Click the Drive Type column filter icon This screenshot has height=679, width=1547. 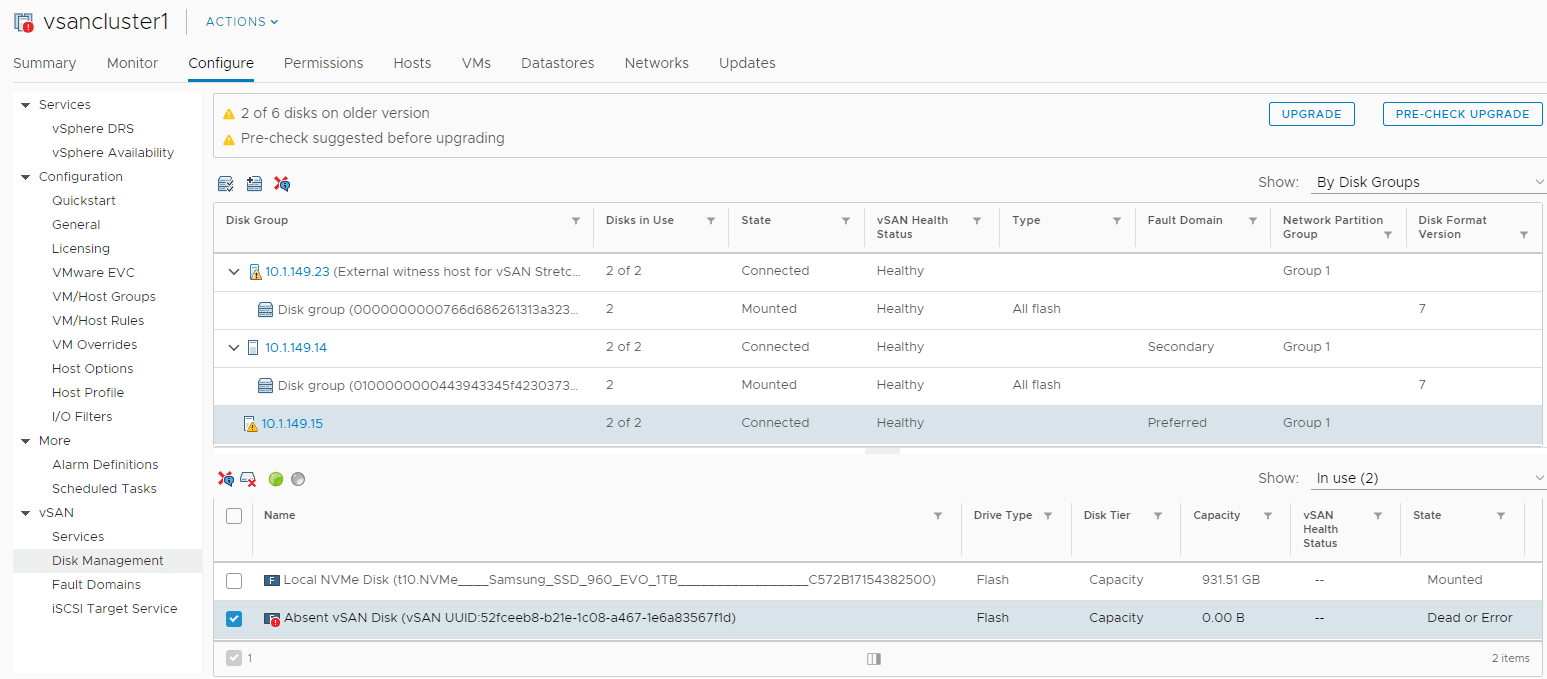pos(1047,516)
